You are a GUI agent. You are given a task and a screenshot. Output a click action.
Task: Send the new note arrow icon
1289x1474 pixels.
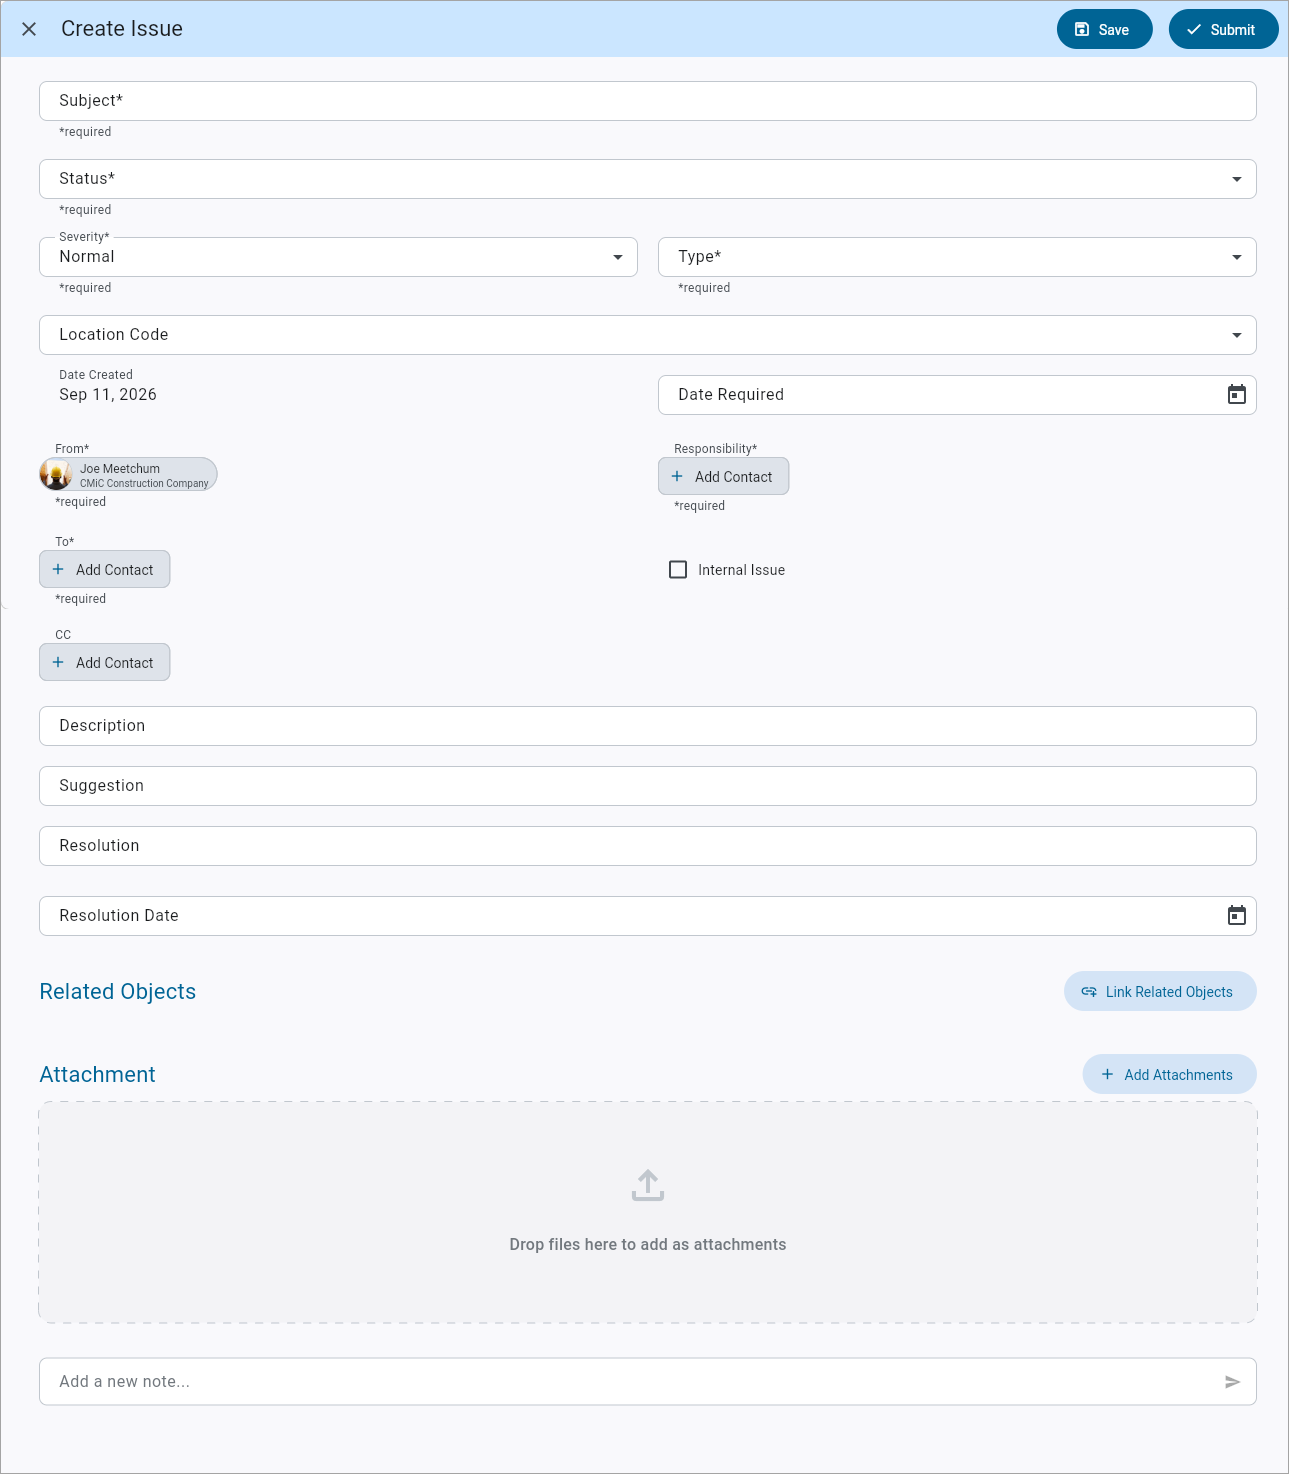pos(1232,1382)
